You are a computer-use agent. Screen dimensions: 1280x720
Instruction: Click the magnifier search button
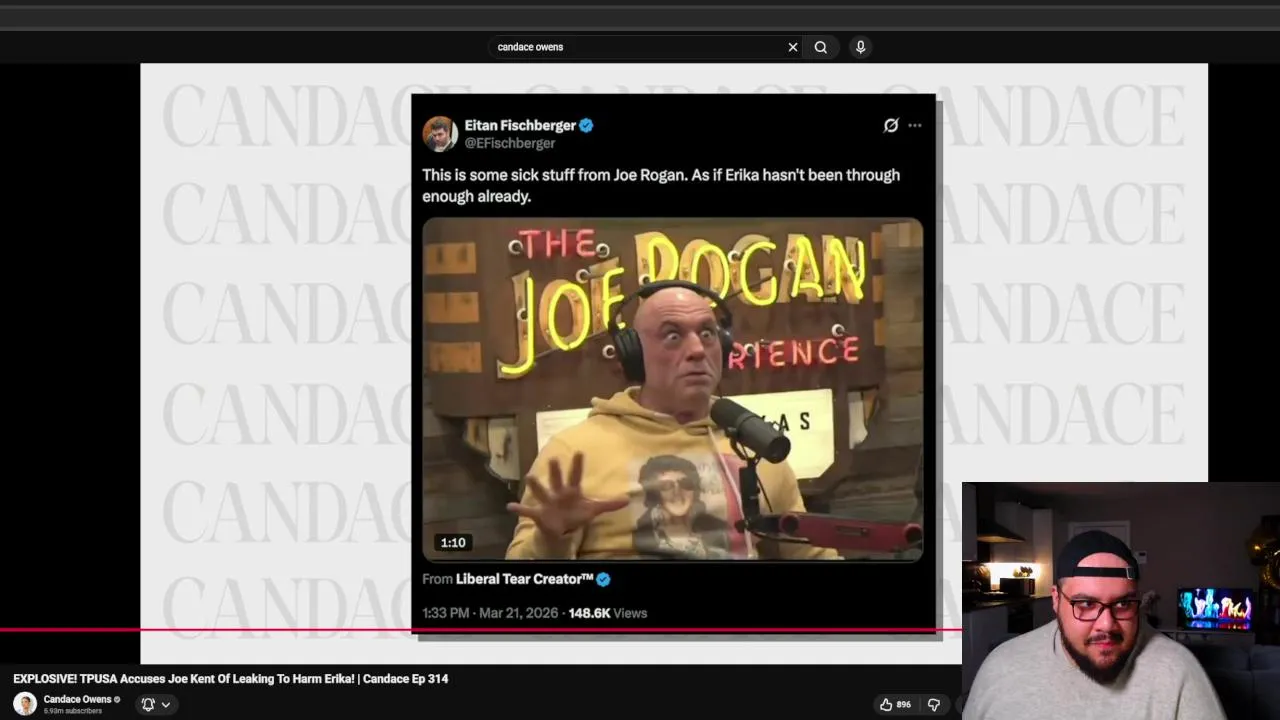click(821, 47)
